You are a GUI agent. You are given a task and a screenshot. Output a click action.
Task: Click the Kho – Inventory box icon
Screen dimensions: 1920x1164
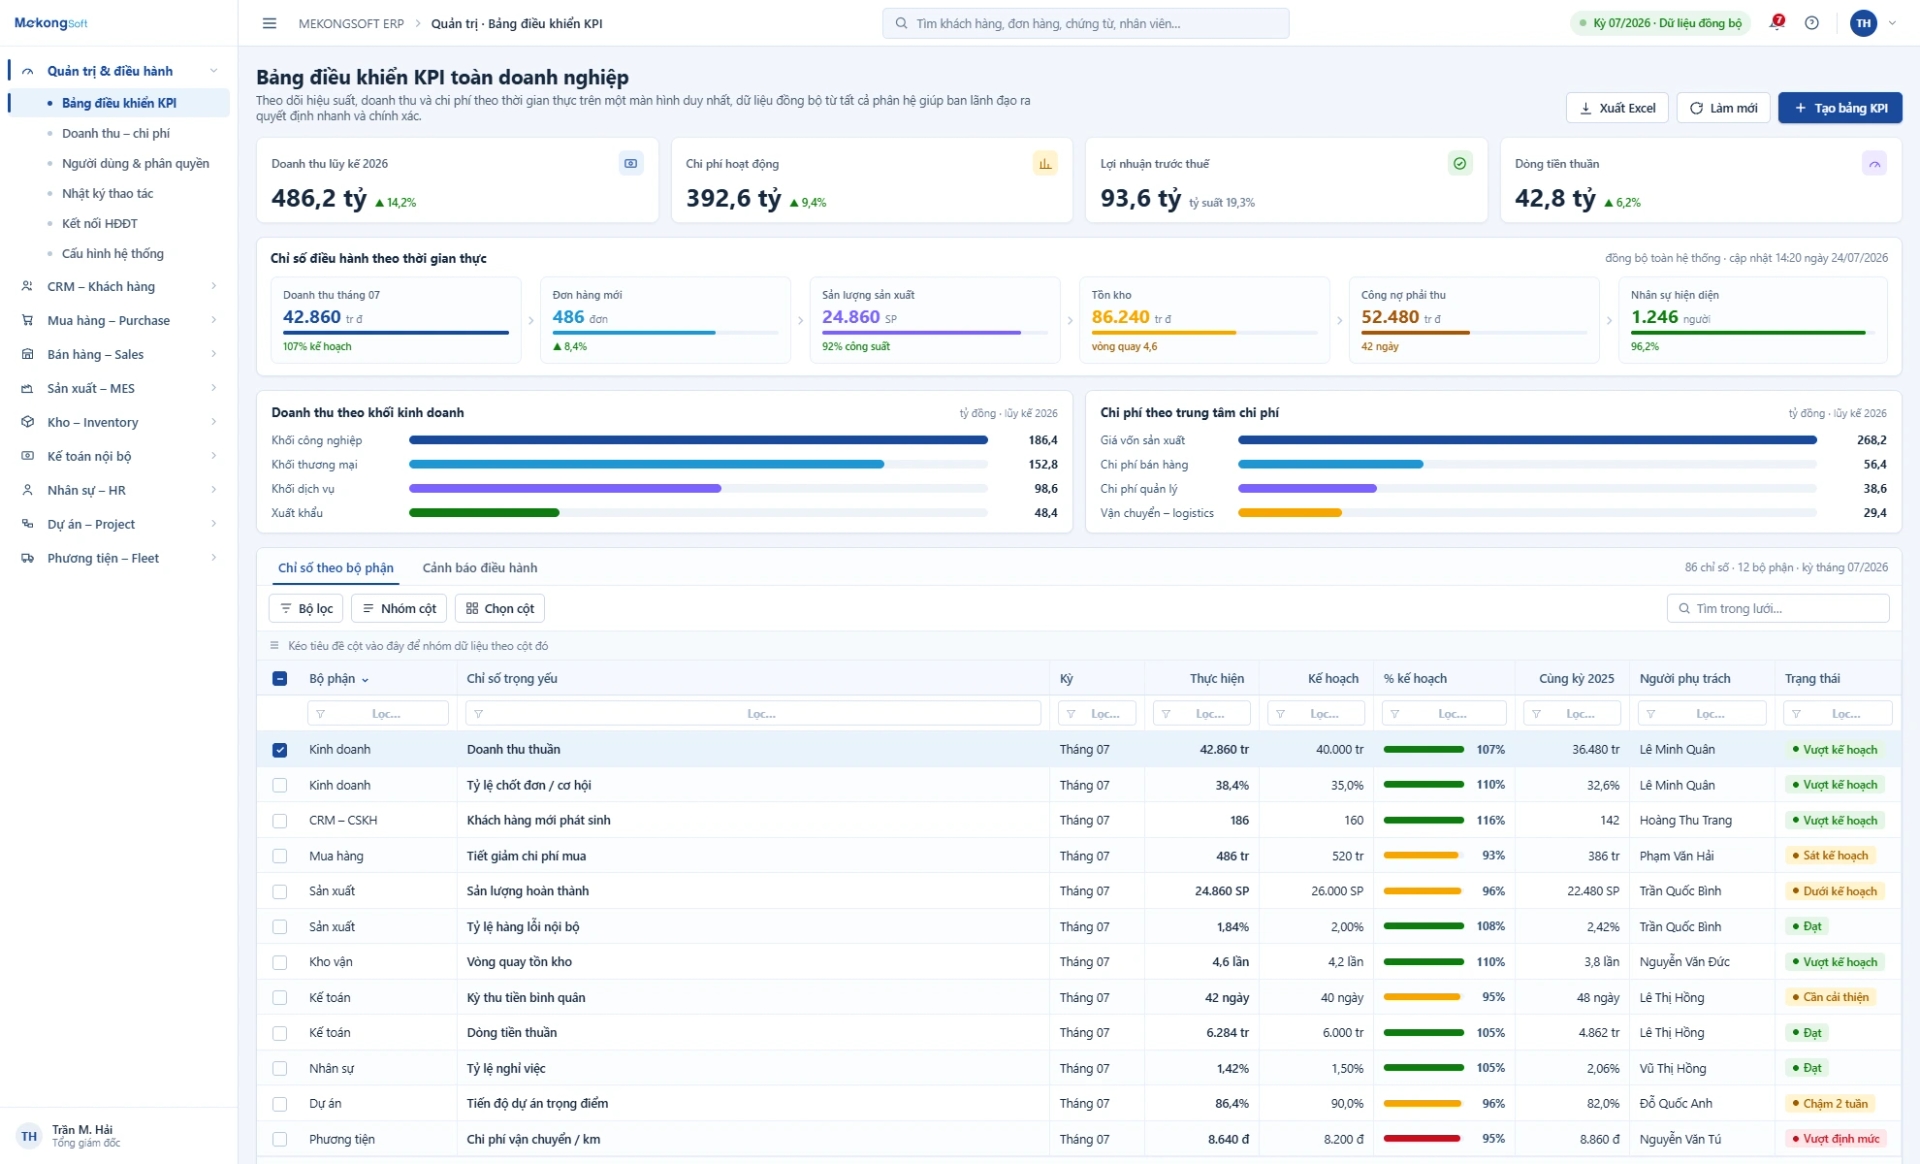(27, 422)
